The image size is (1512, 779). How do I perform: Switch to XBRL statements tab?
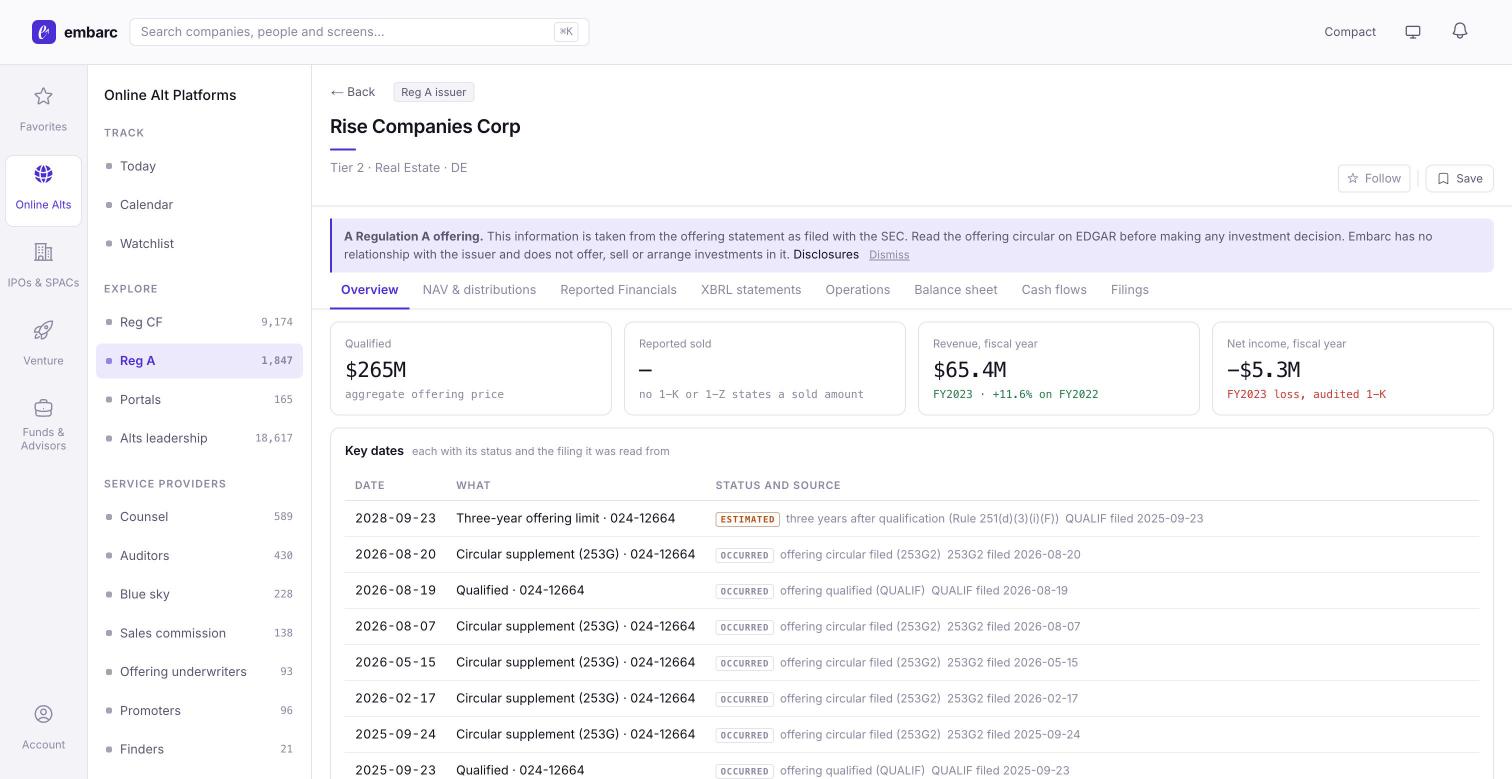pyautogui.click(x=751, y=290)
